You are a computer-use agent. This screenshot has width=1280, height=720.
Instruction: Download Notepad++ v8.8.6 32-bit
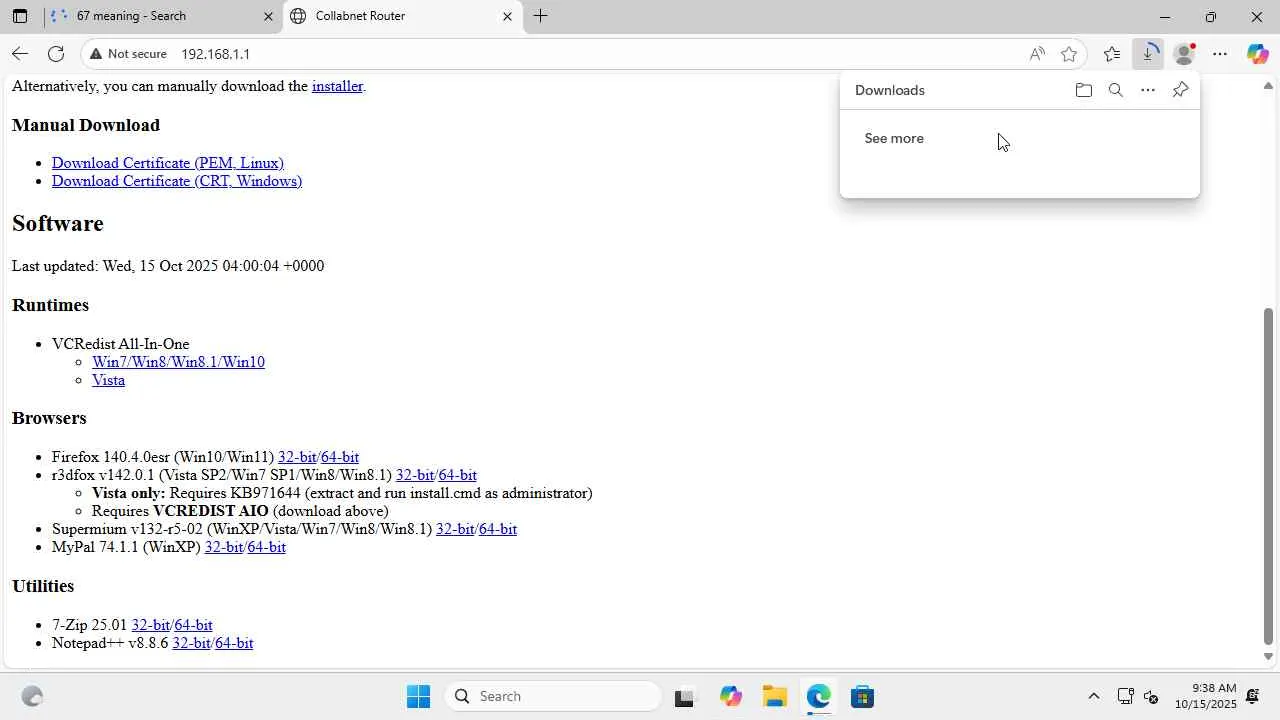(x=192, y=643)
